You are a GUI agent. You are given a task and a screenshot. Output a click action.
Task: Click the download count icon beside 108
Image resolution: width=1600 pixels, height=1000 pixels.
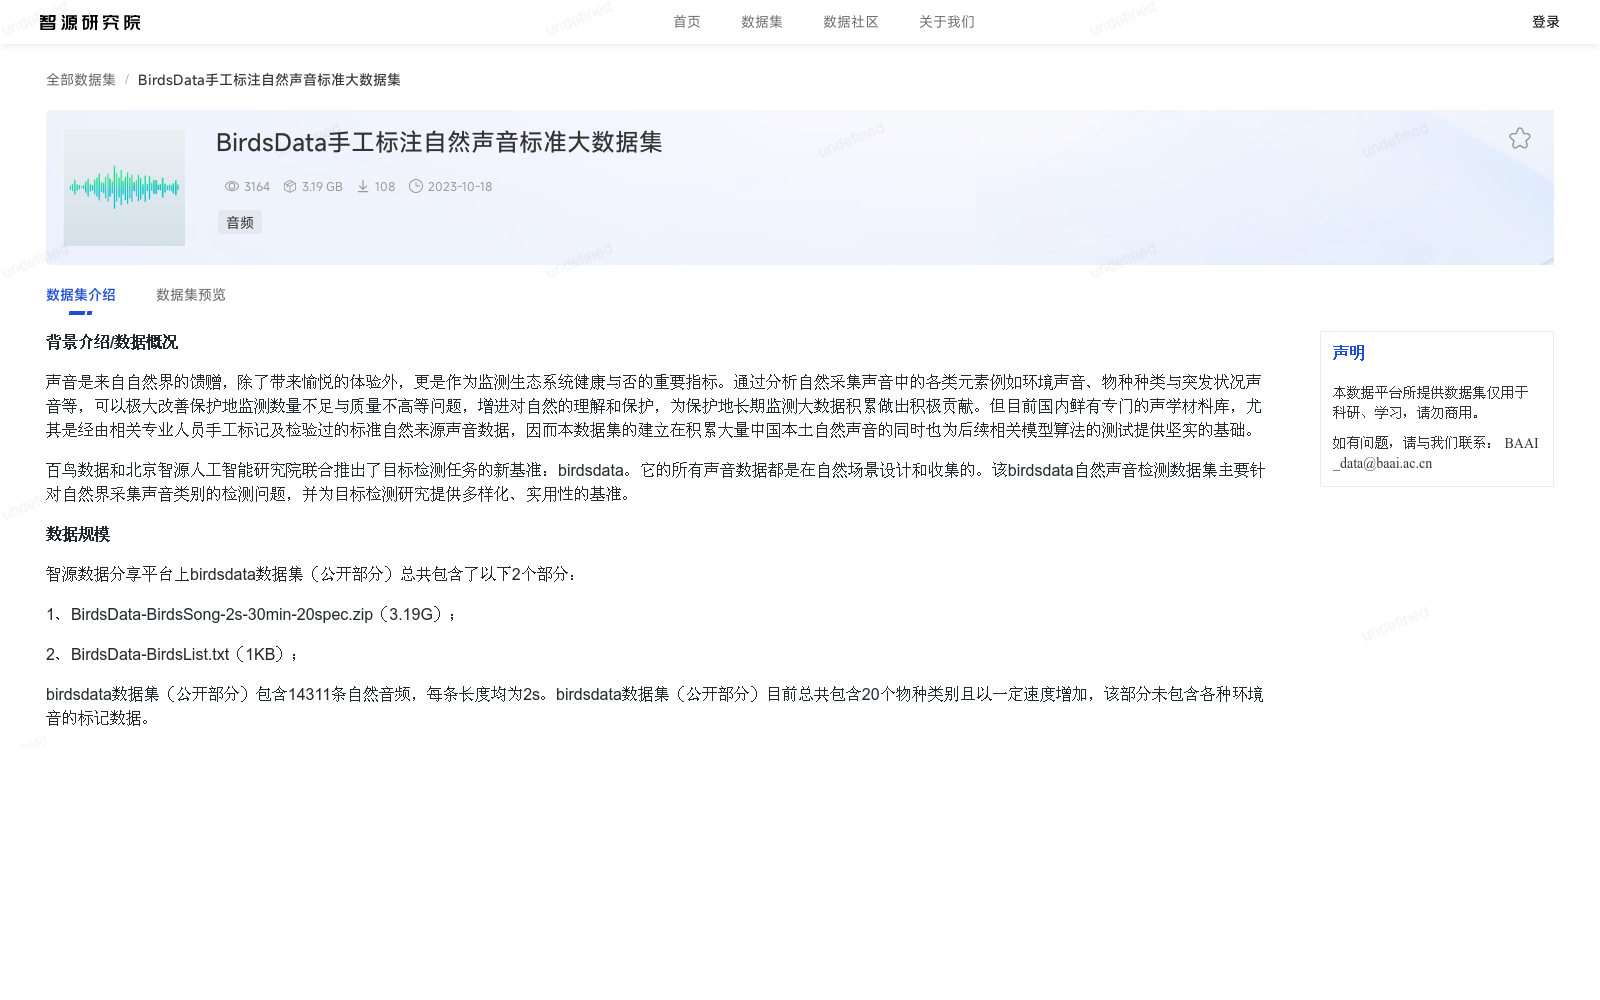click(x=363, y=186)
